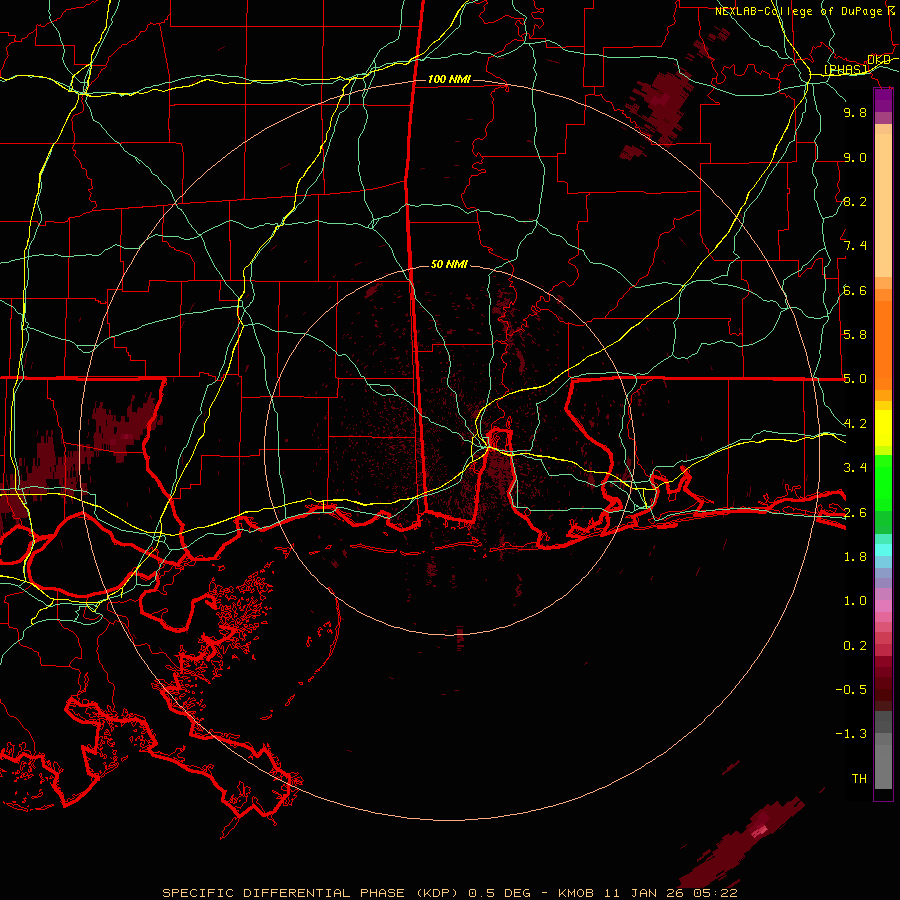This screenshot has height=900, width=900.
Task: Click the cyan swatch just above 1.8
Action: 883,550
